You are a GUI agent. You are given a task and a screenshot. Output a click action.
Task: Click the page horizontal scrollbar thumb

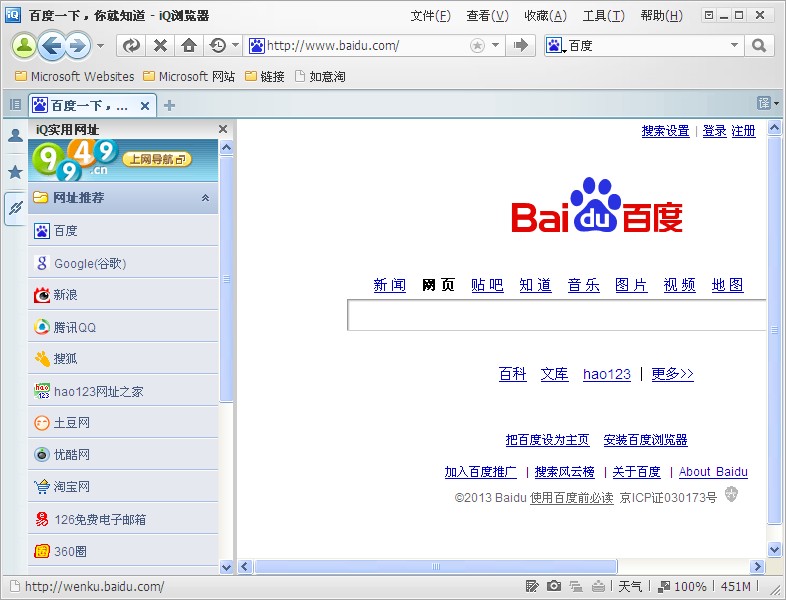click(436, 566)
